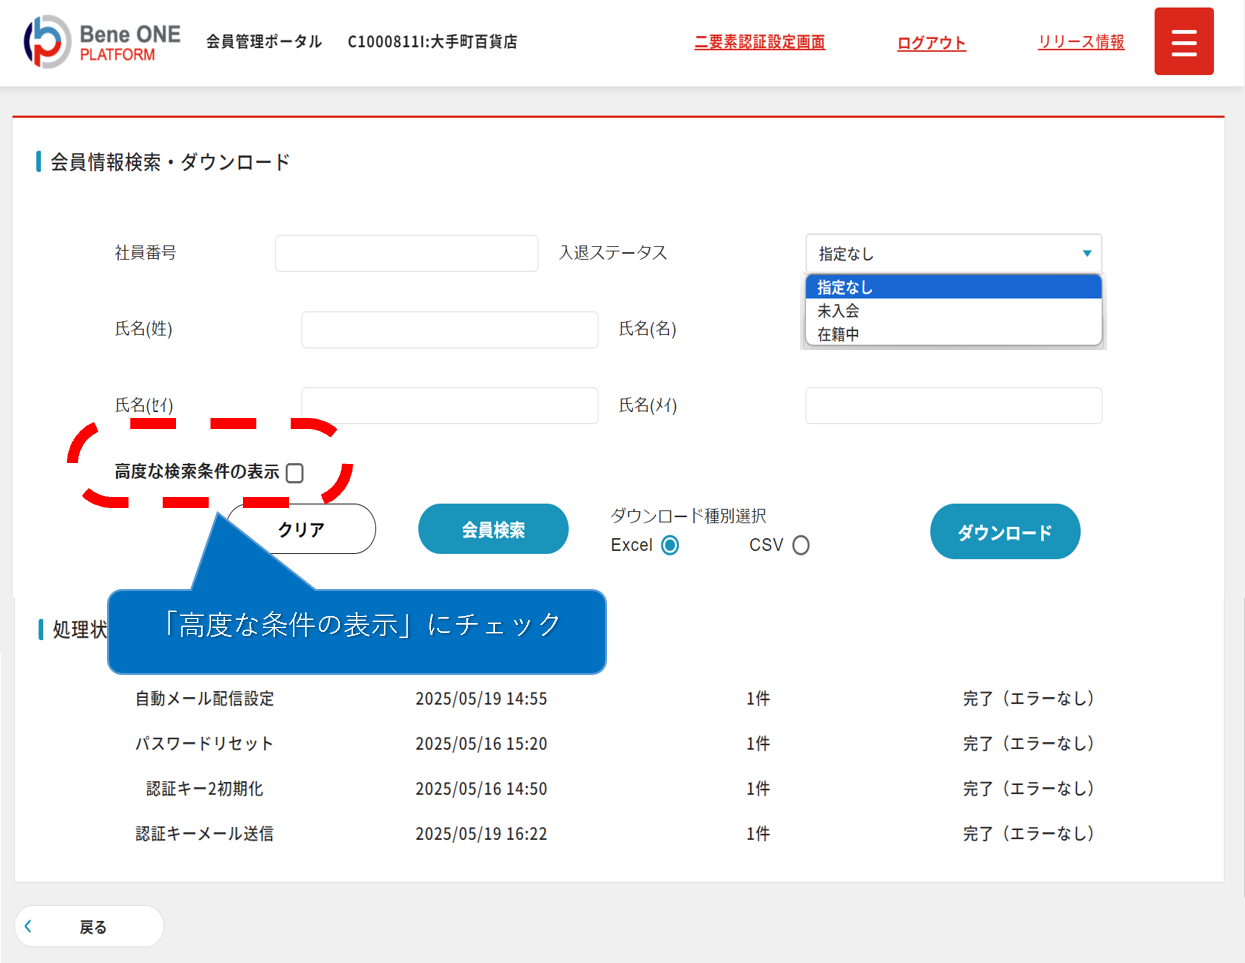
Task: Click the ログアウト link
Action: [x=931, y=43]
